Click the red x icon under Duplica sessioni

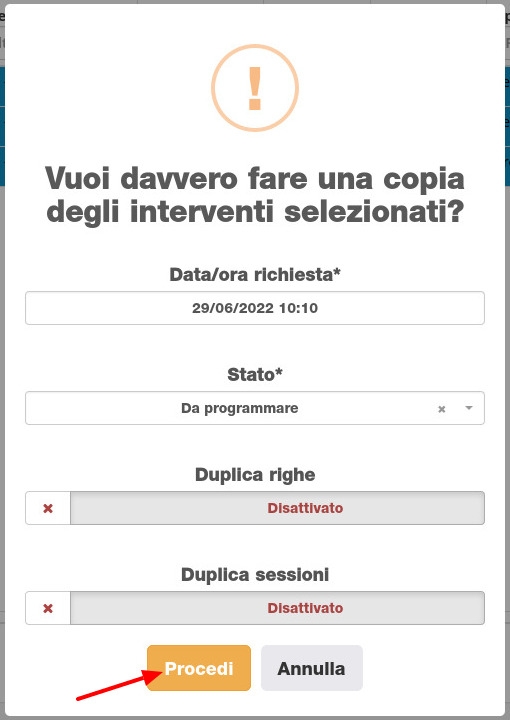[48, 608]
